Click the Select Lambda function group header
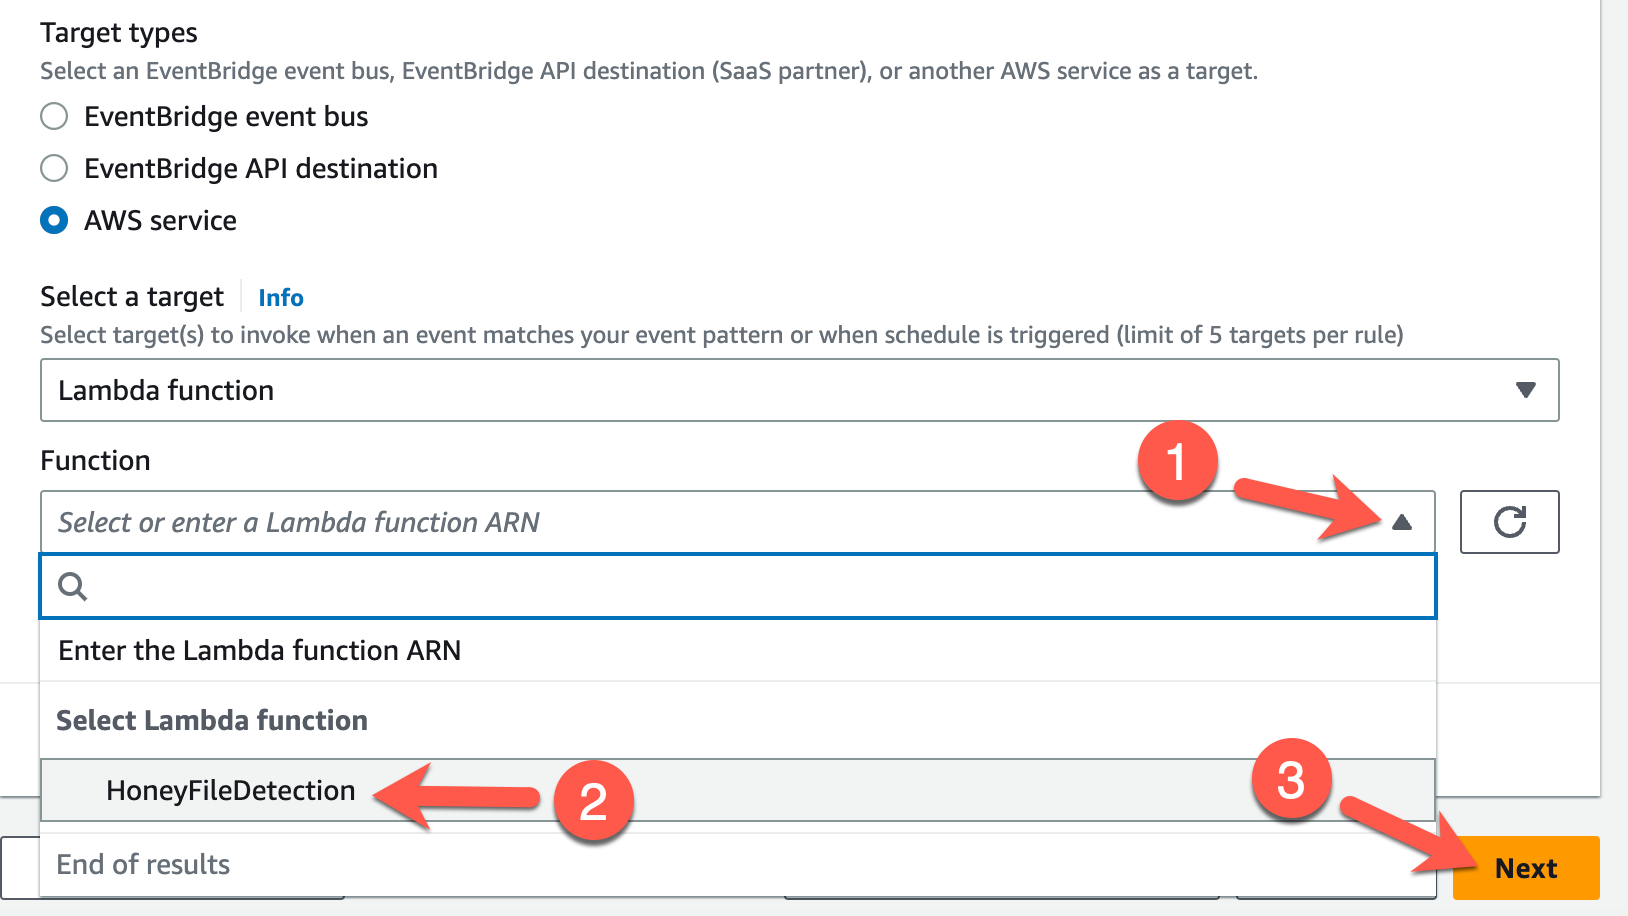 [x=212, y=721]
